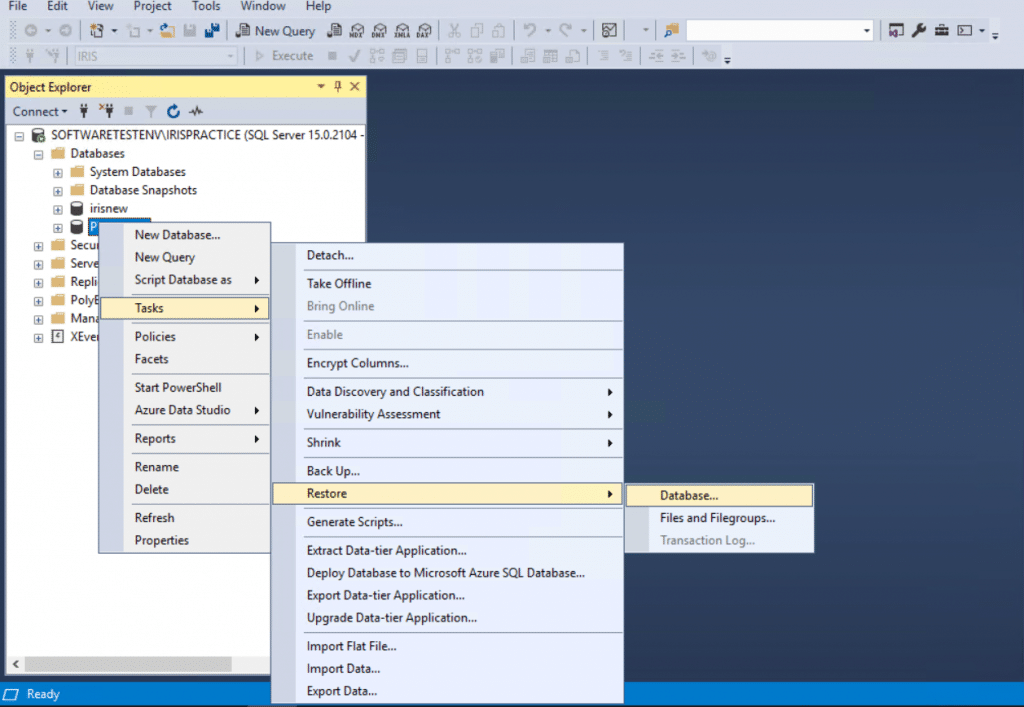Choose Script Database as from context menu
Screen dimensions: 1024x707
tap(185, 279)
